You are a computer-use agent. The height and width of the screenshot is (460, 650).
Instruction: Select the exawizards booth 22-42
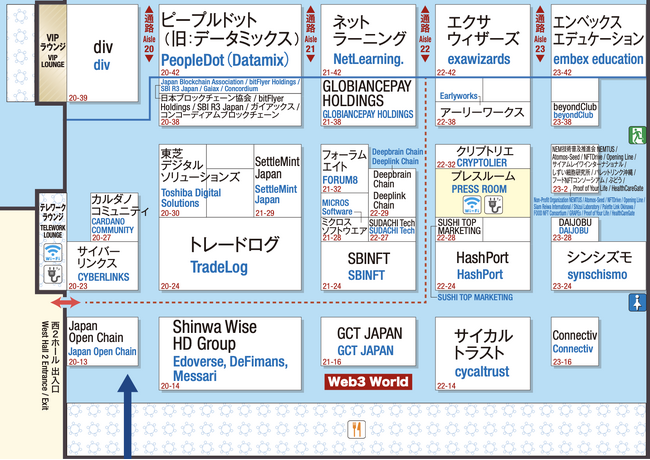pyautogui.click(x=483, y=40)
